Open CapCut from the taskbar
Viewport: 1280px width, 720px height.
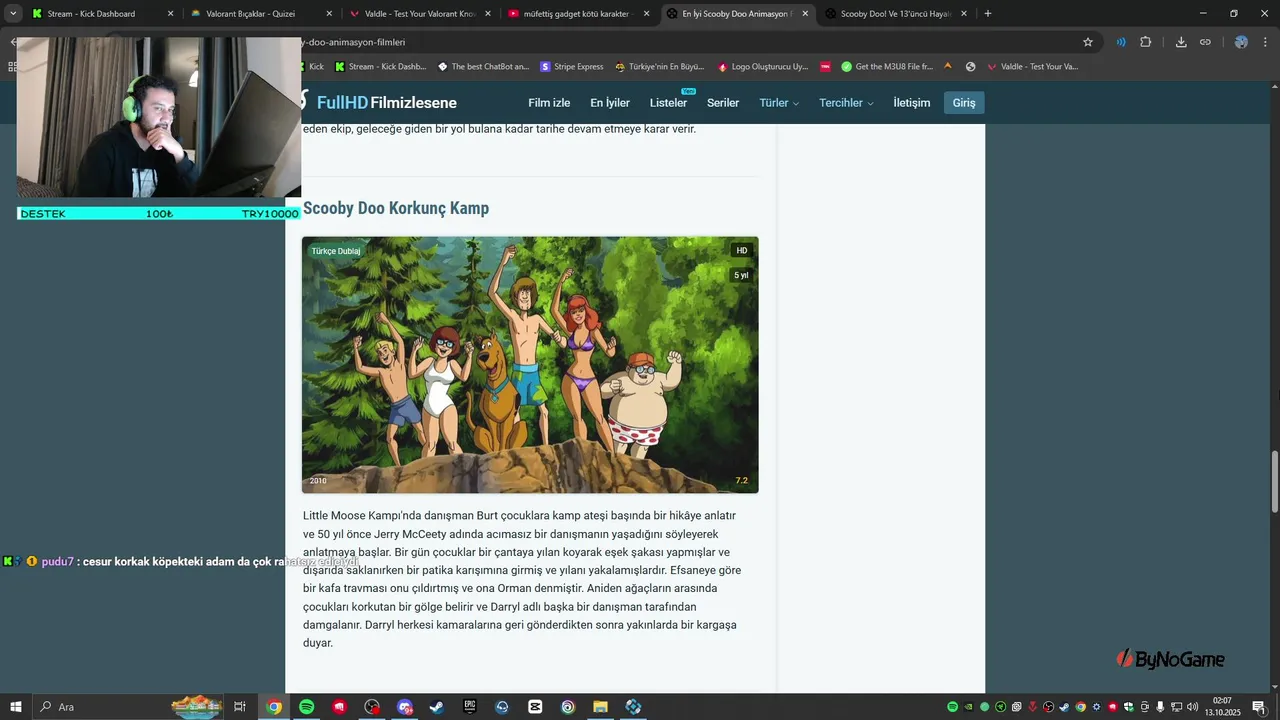click(x=535, y=707)
